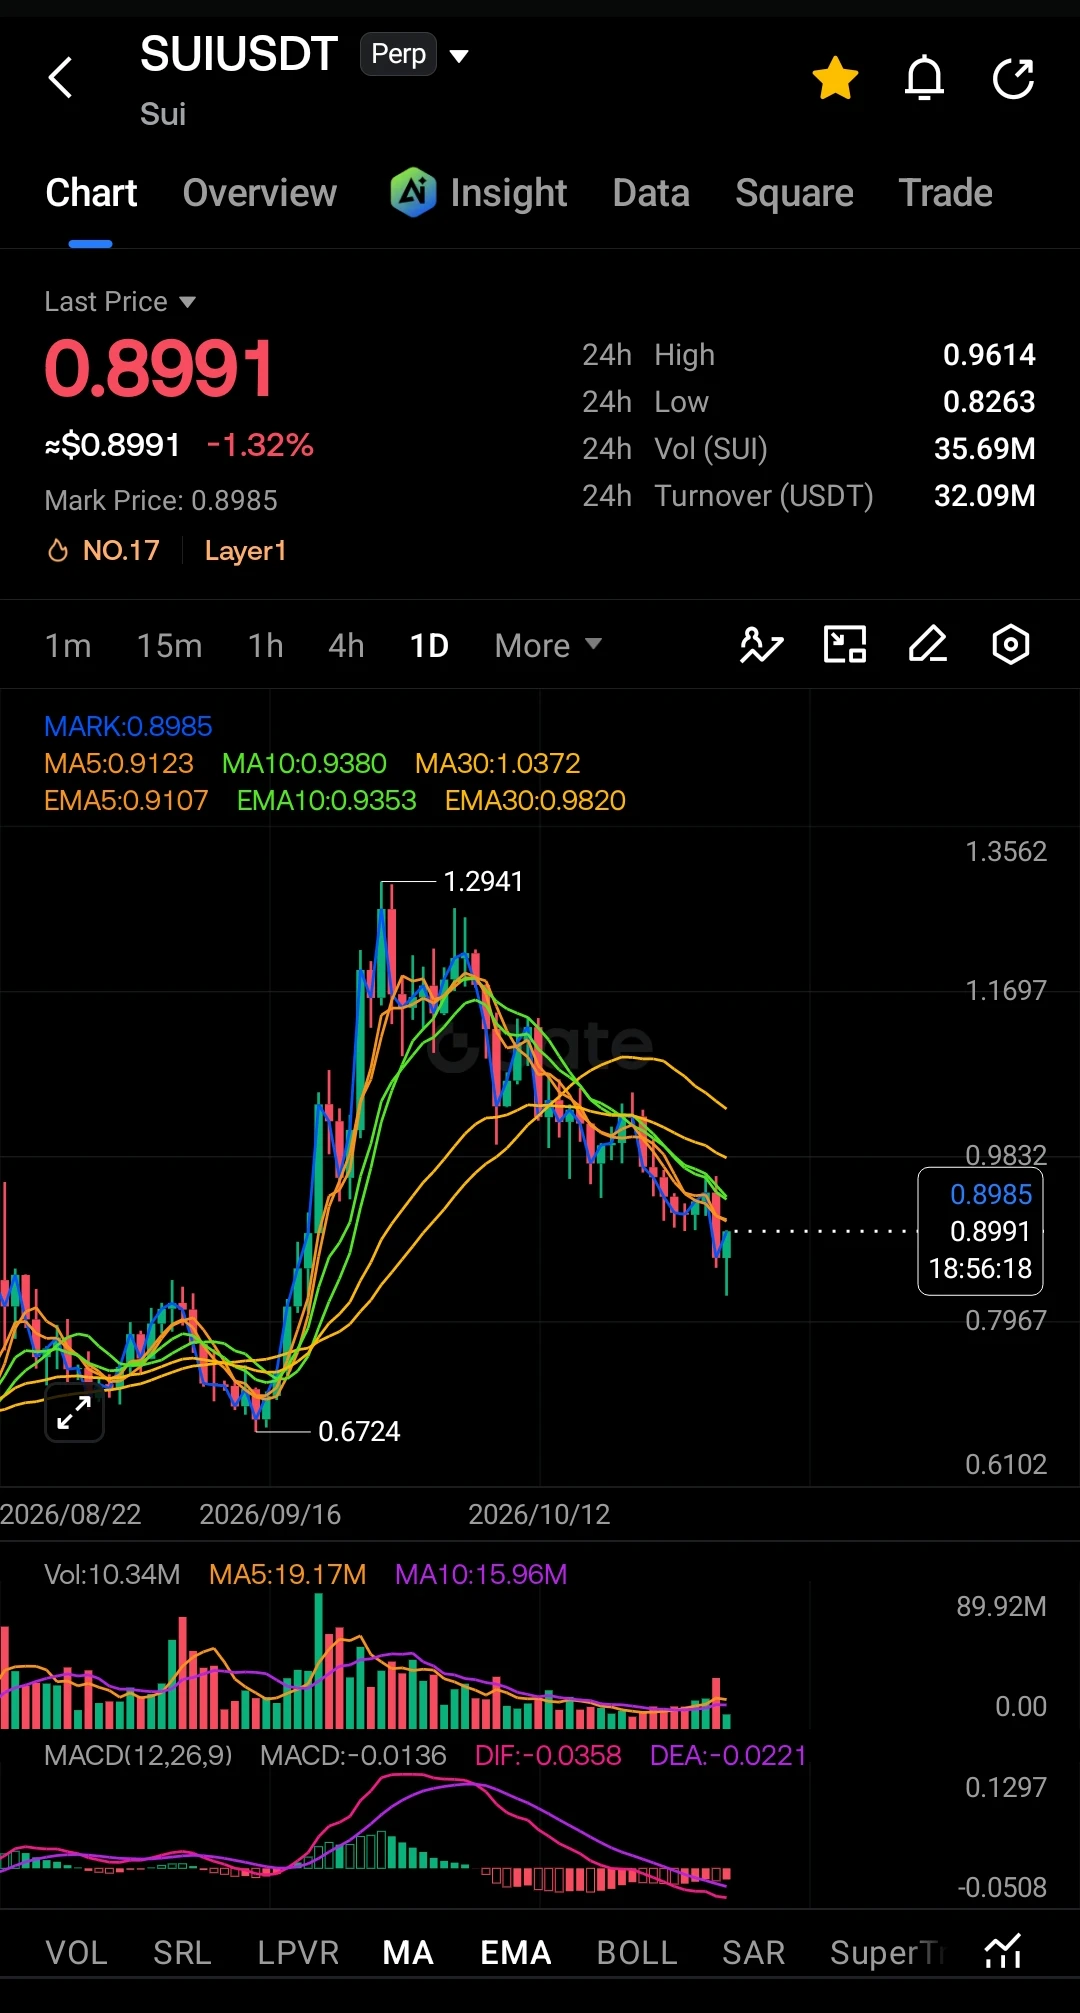Expand chart to fullscreen

click(75, 1413)
